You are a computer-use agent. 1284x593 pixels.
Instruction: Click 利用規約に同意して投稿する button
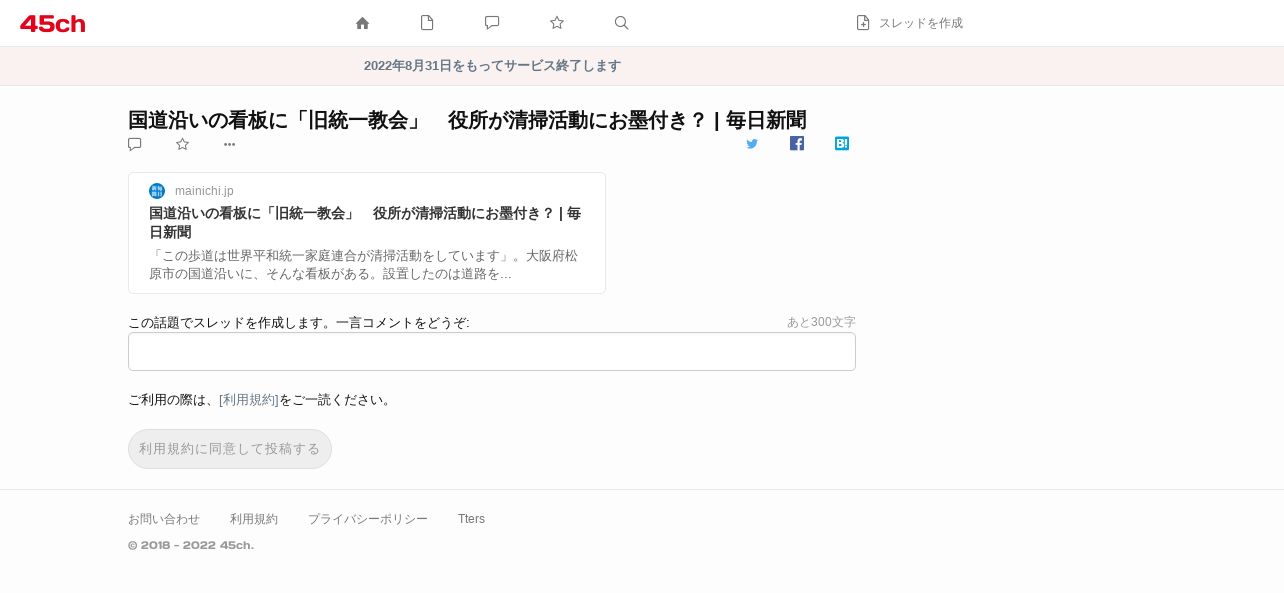230,449
